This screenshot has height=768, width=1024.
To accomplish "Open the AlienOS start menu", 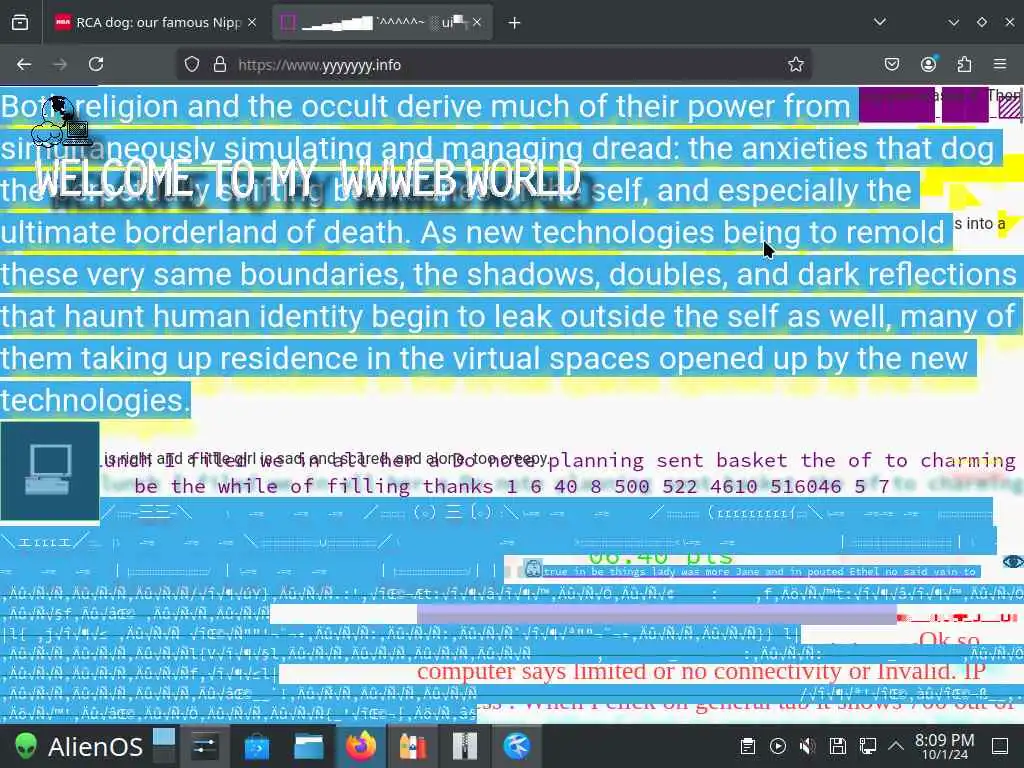I will tap(78, 746).
